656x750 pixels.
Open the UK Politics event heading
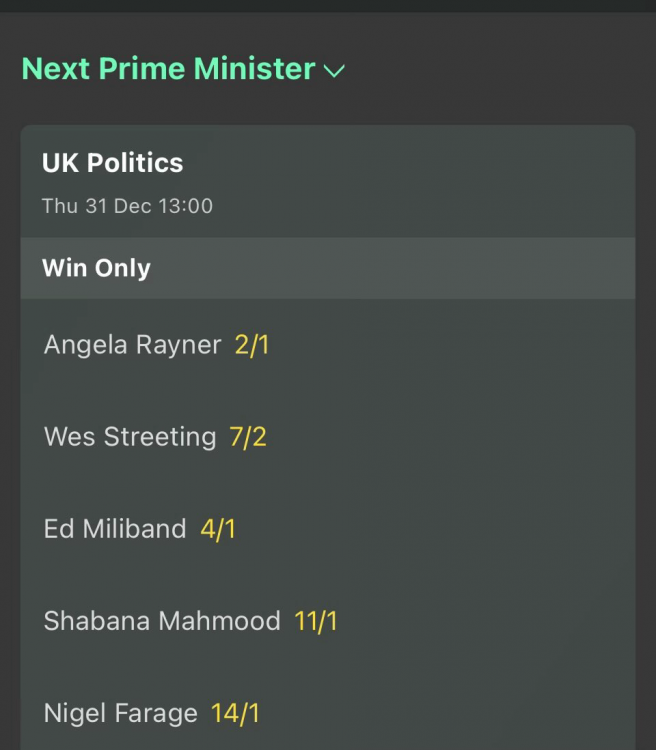coord(112,163)
